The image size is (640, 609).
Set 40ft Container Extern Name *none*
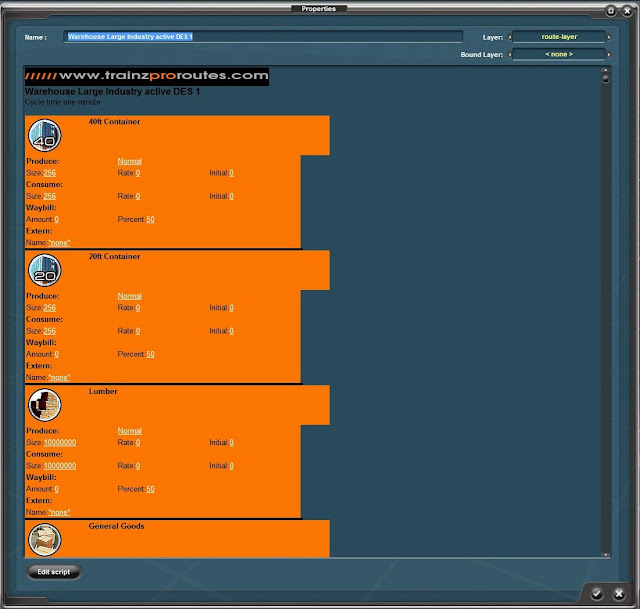click(x=59, y=242)
